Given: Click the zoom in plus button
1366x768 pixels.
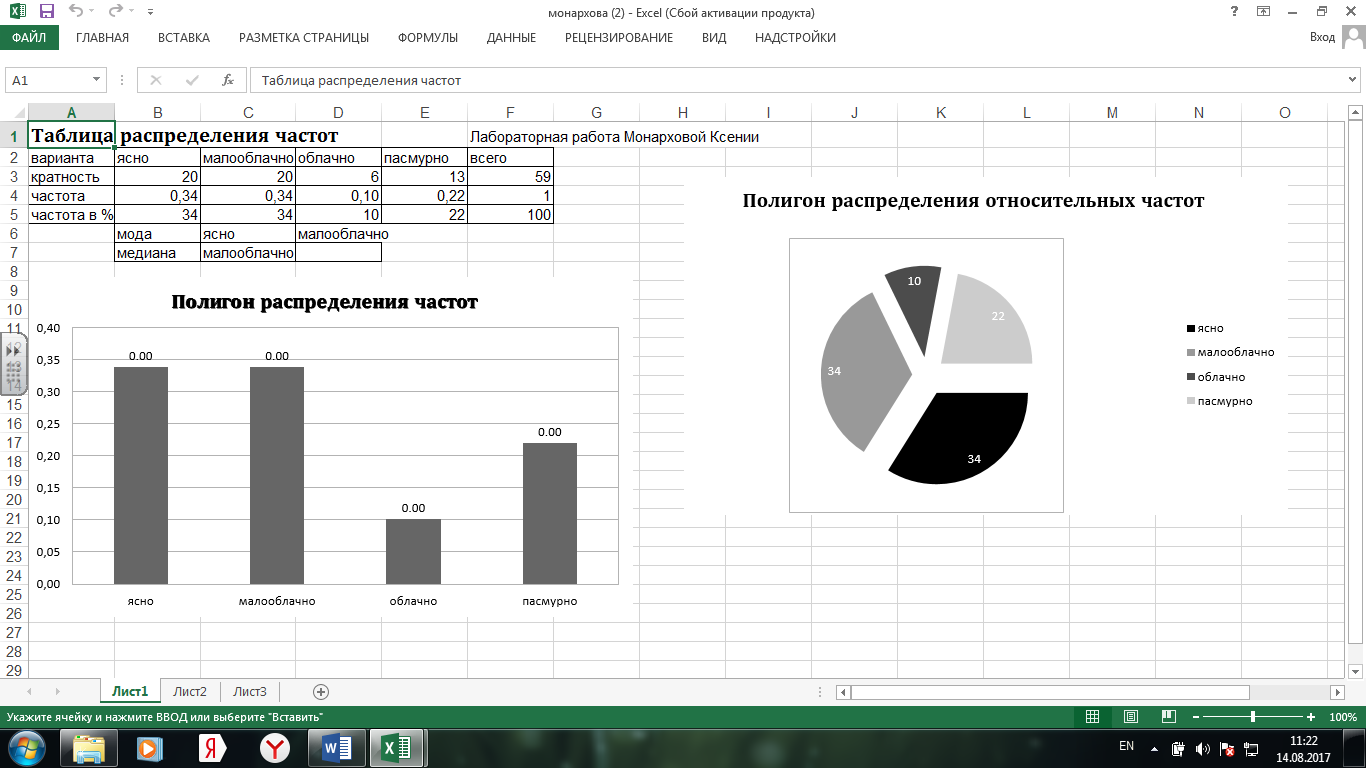Looking at the screenshot, I should tap(1311, 717).
